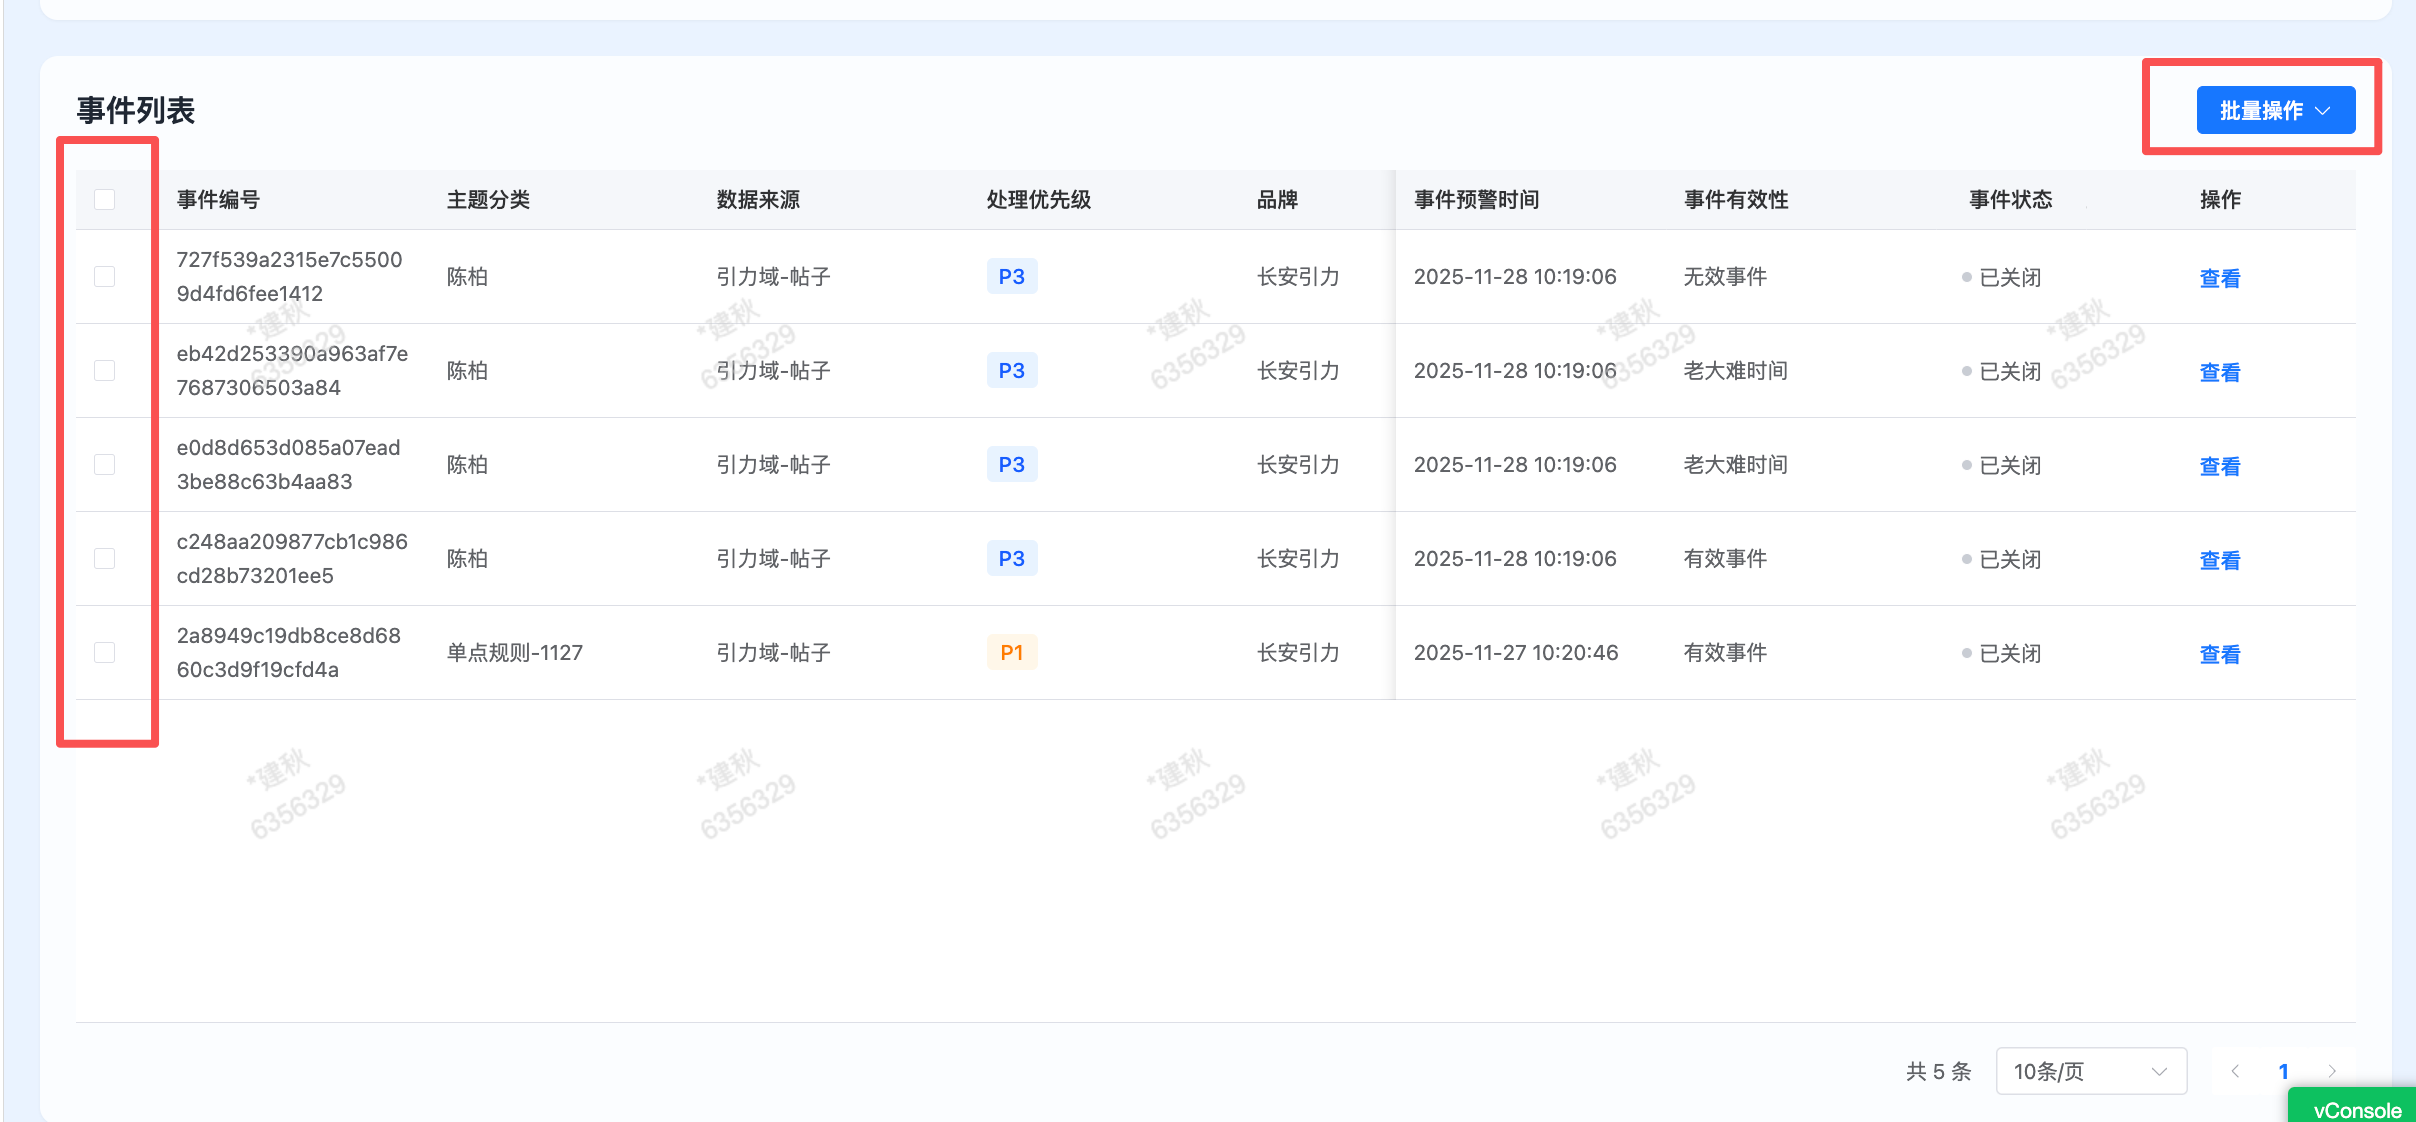This screenshot has width=2416, height=1122.
Task: Toggle the select-all checkbox in table header
Action: coord(105,199)
